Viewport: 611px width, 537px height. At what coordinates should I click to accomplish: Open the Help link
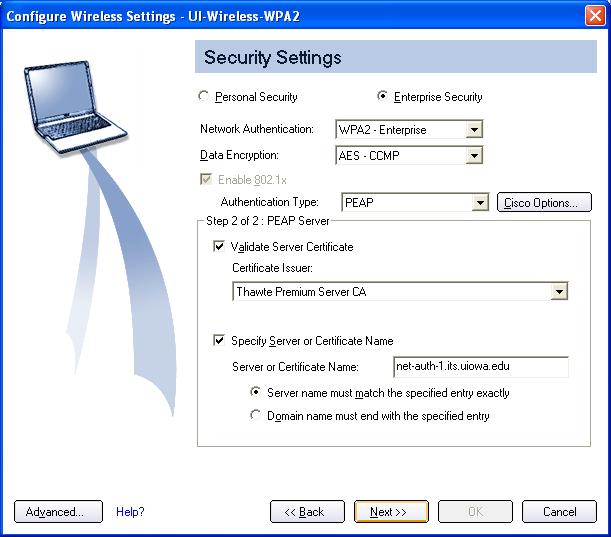pos(130,512)
